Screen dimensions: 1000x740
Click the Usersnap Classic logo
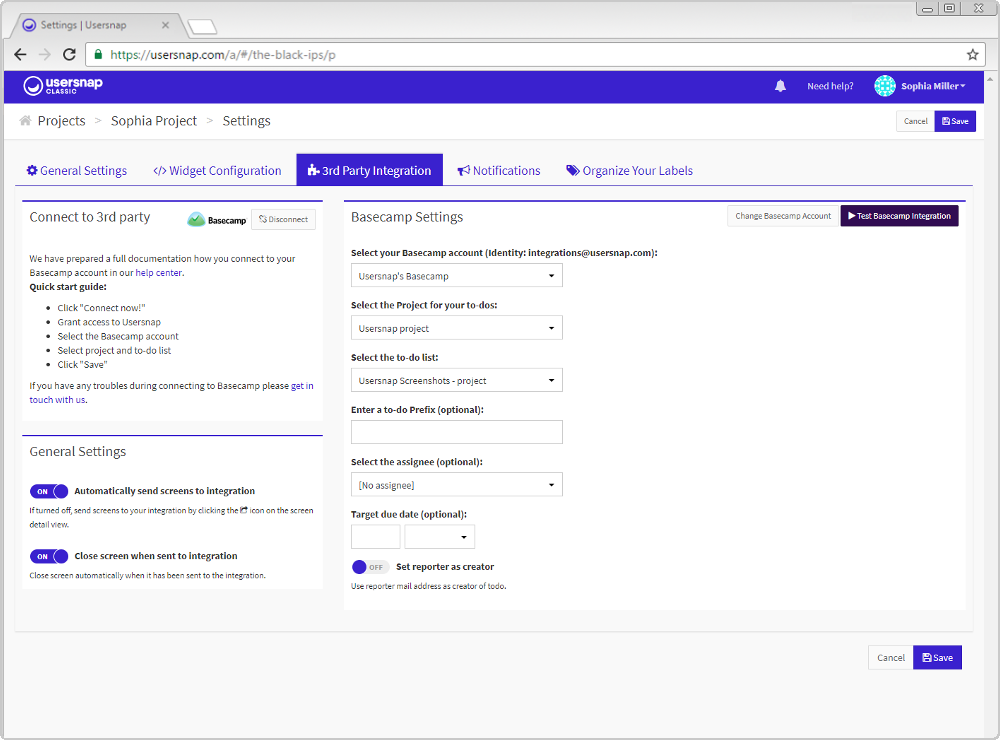coord(62,85)
